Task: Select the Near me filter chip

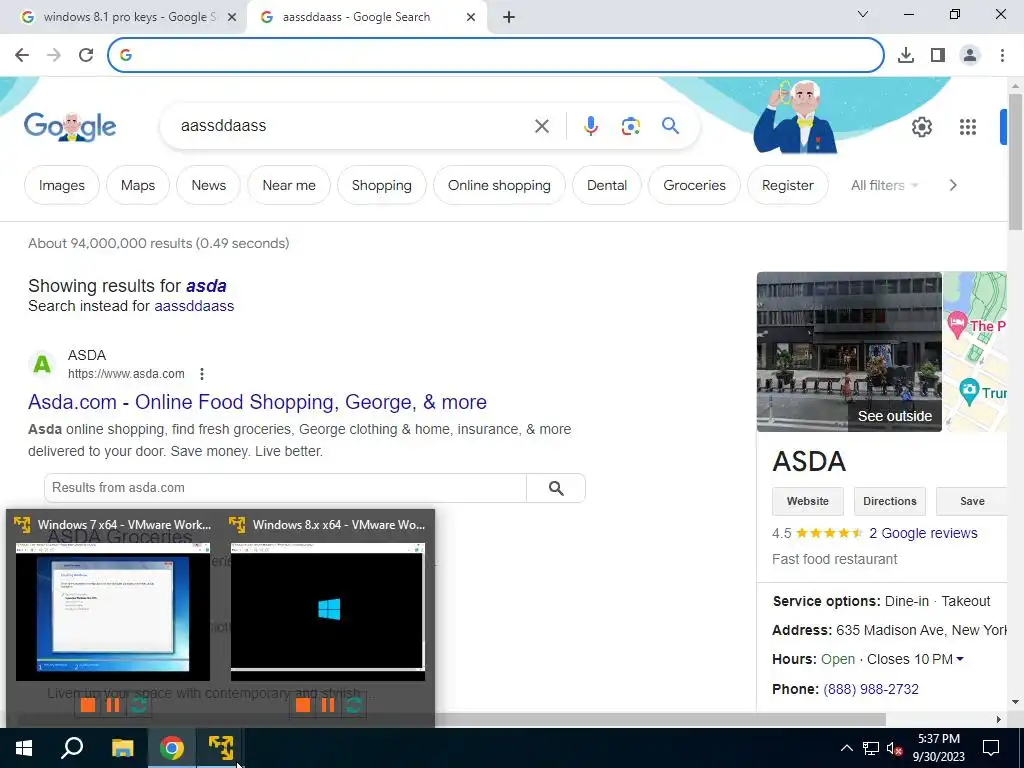Action: click(289, 185)
